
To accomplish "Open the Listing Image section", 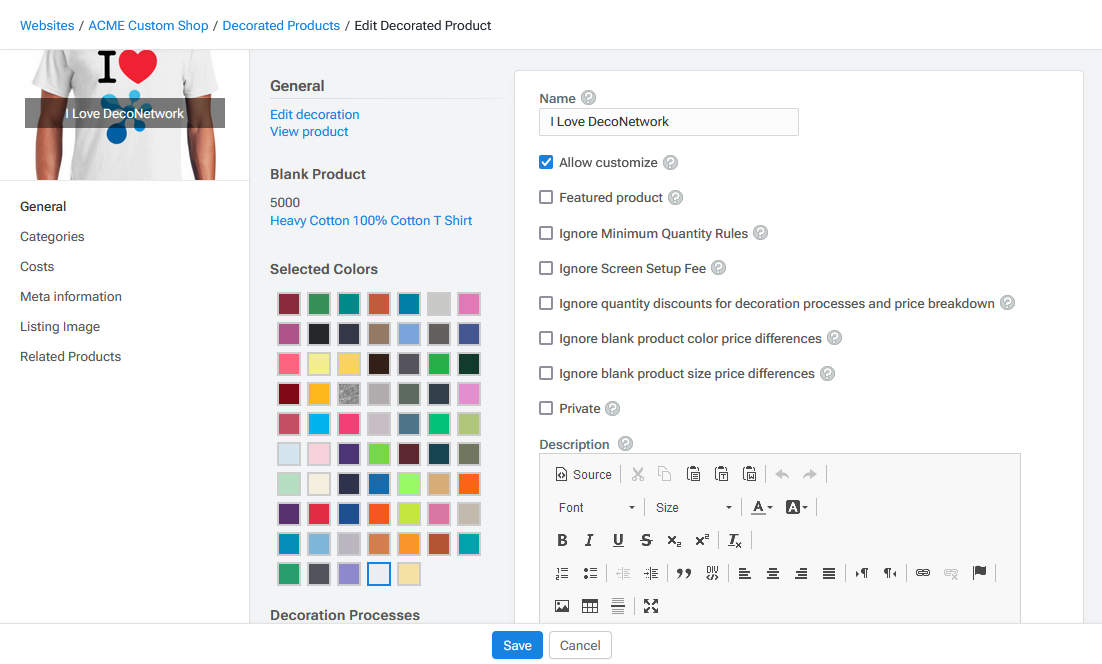I will [60, 327].
